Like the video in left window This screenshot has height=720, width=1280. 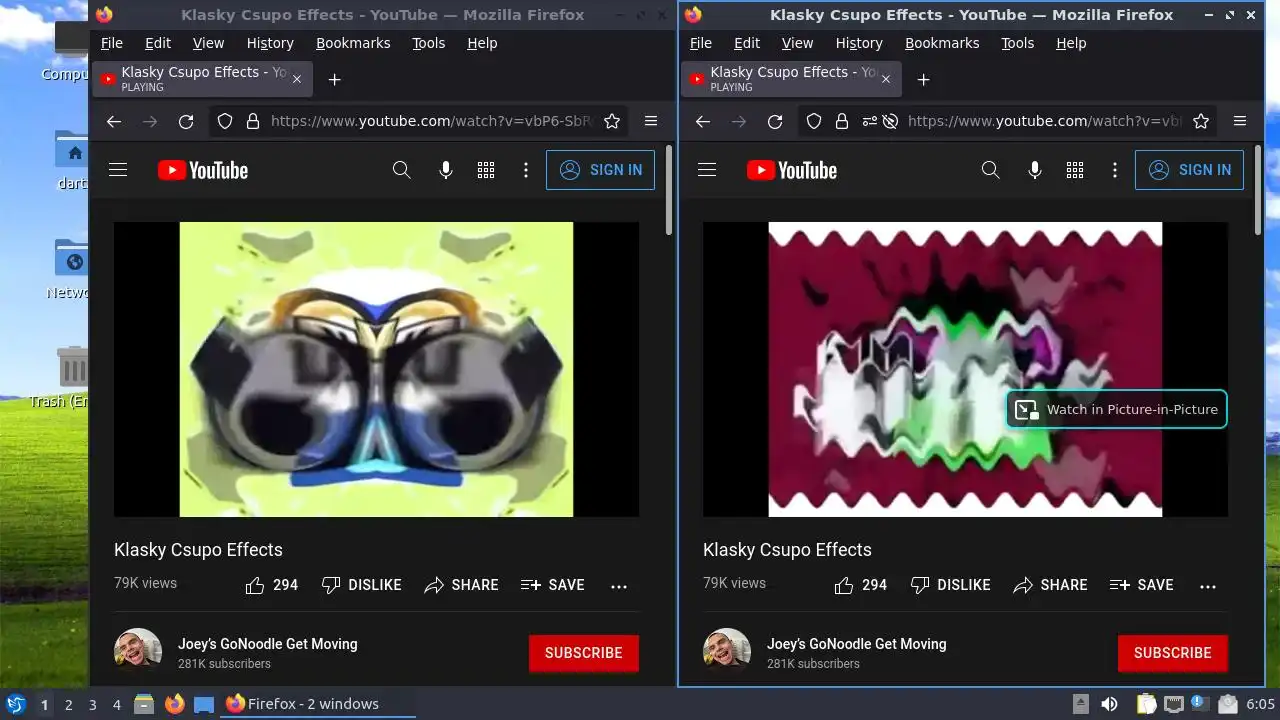coord(271,585)
